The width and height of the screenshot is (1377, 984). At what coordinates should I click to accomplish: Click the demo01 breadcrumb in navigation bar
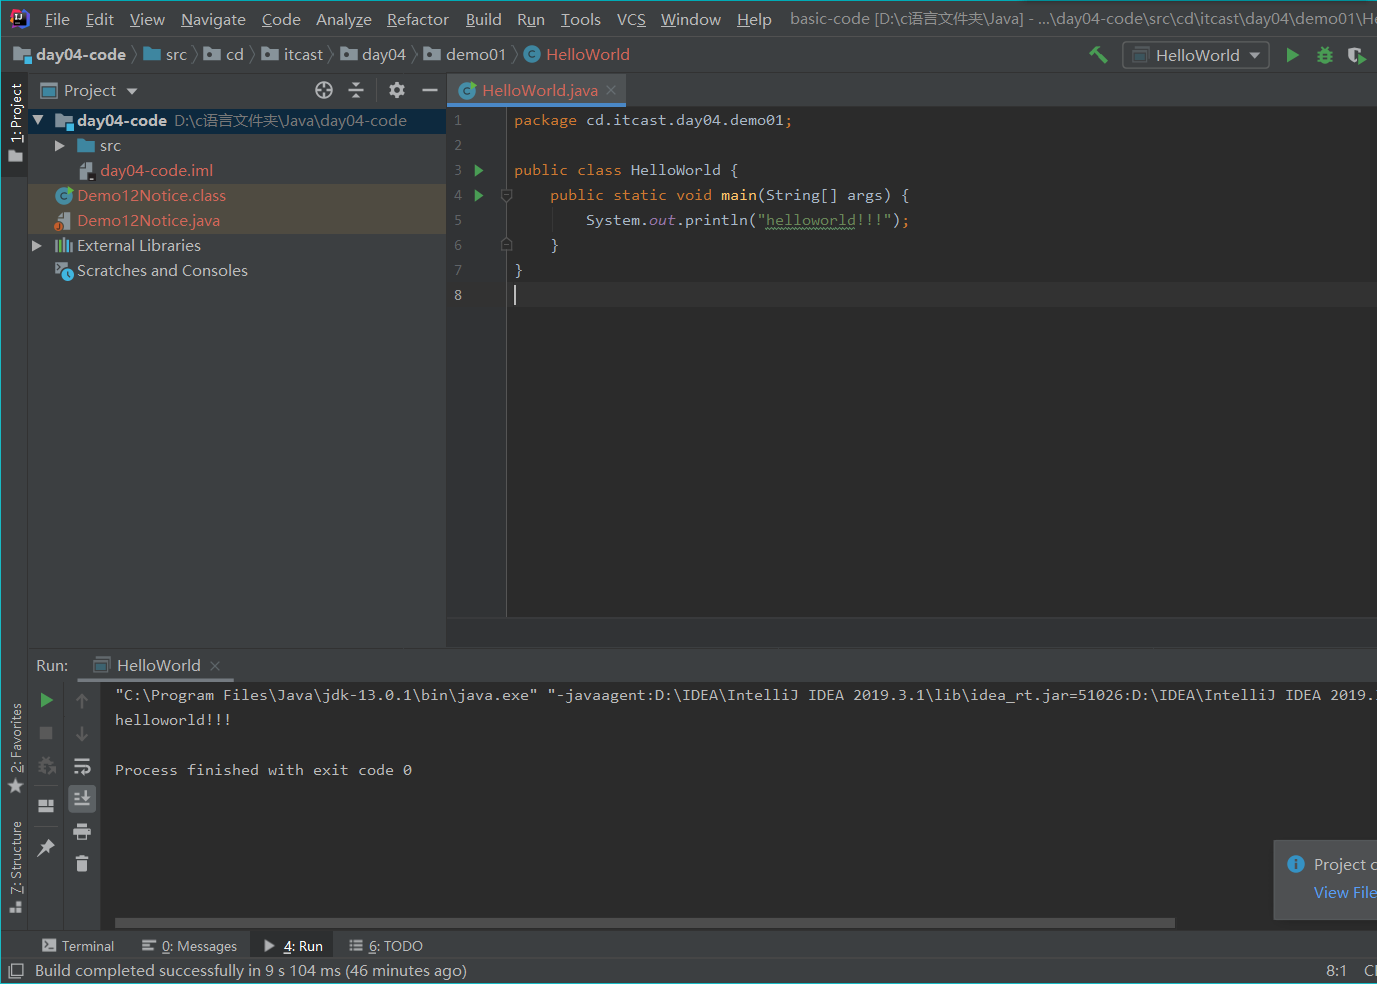tap(465, 55)
